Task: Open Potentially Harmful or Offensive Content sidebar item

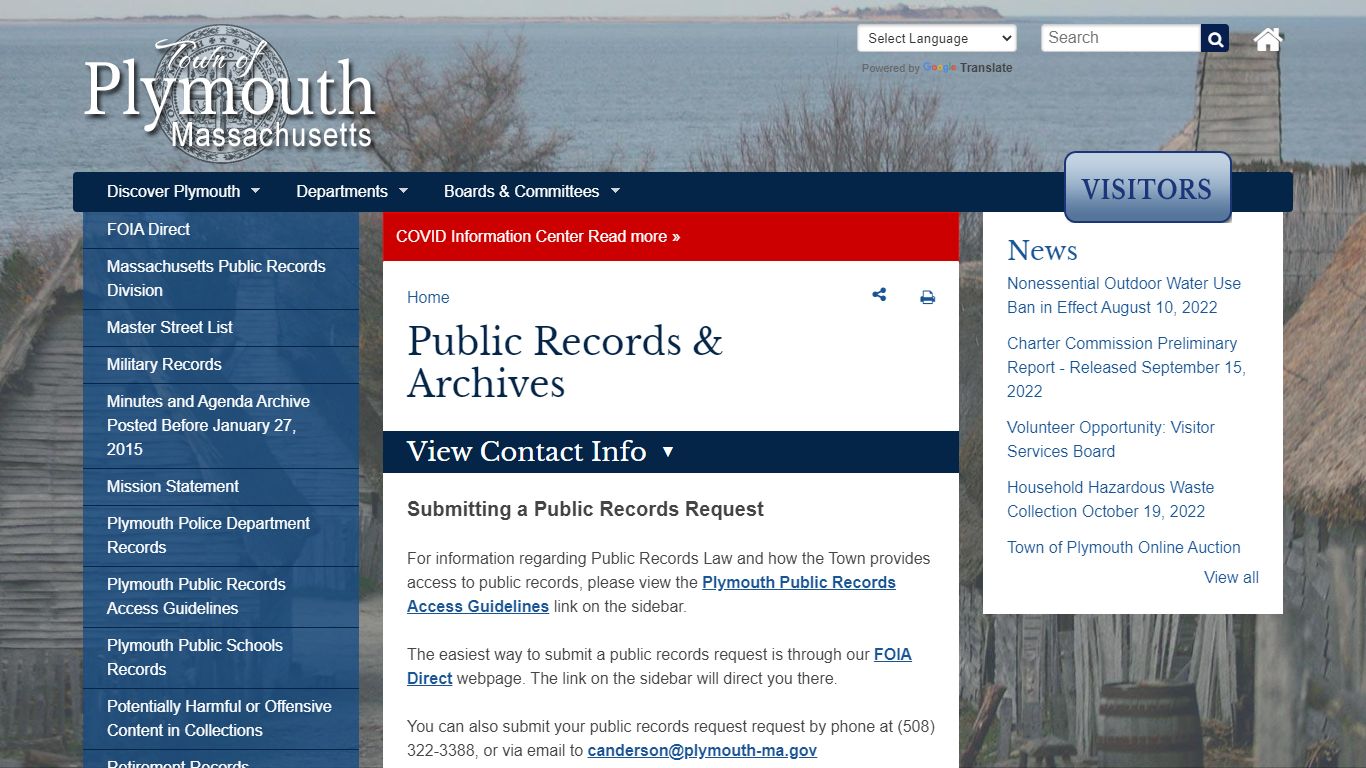Action: tap(221, 719)
